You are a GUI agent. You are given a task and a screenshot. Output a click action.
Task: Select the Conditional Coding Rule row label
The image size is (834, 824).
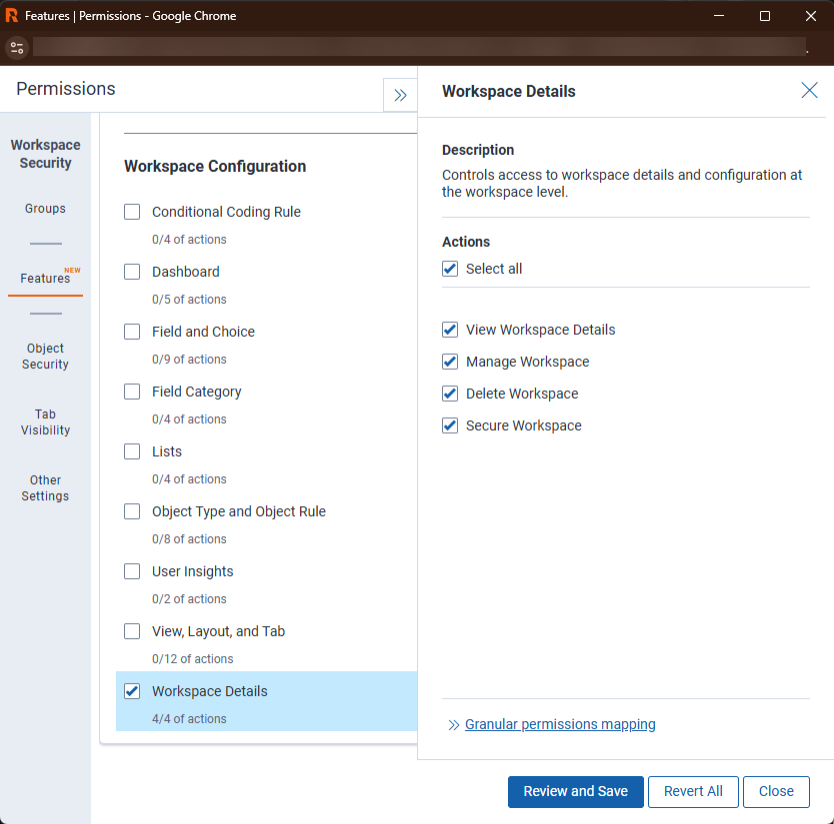pos(226,212)
